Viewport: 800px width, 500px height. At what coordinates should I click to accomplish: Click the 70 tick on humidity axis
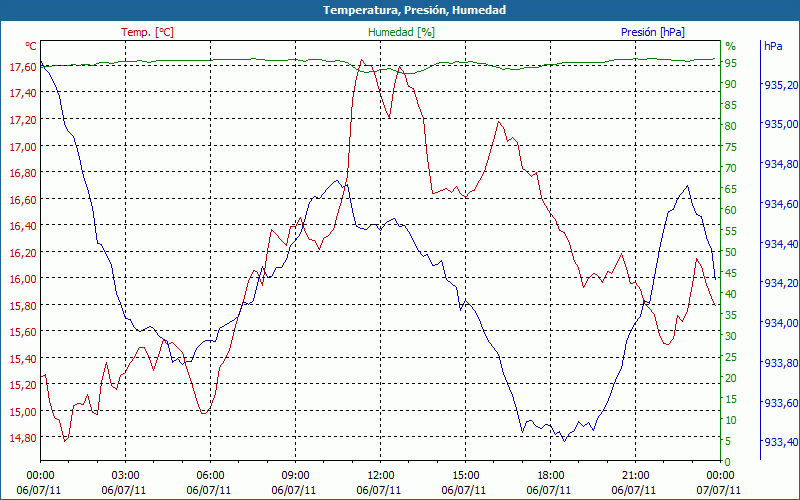pyautogui.click(x=731, y=168)
